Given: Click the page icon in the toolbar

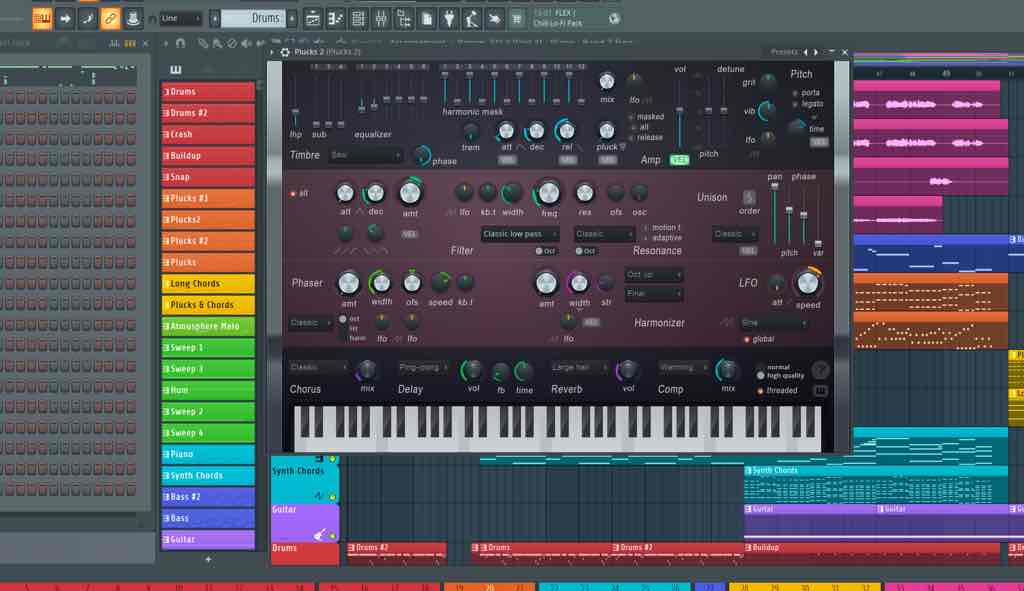Looking at the screenshot, I should (427, 19).
